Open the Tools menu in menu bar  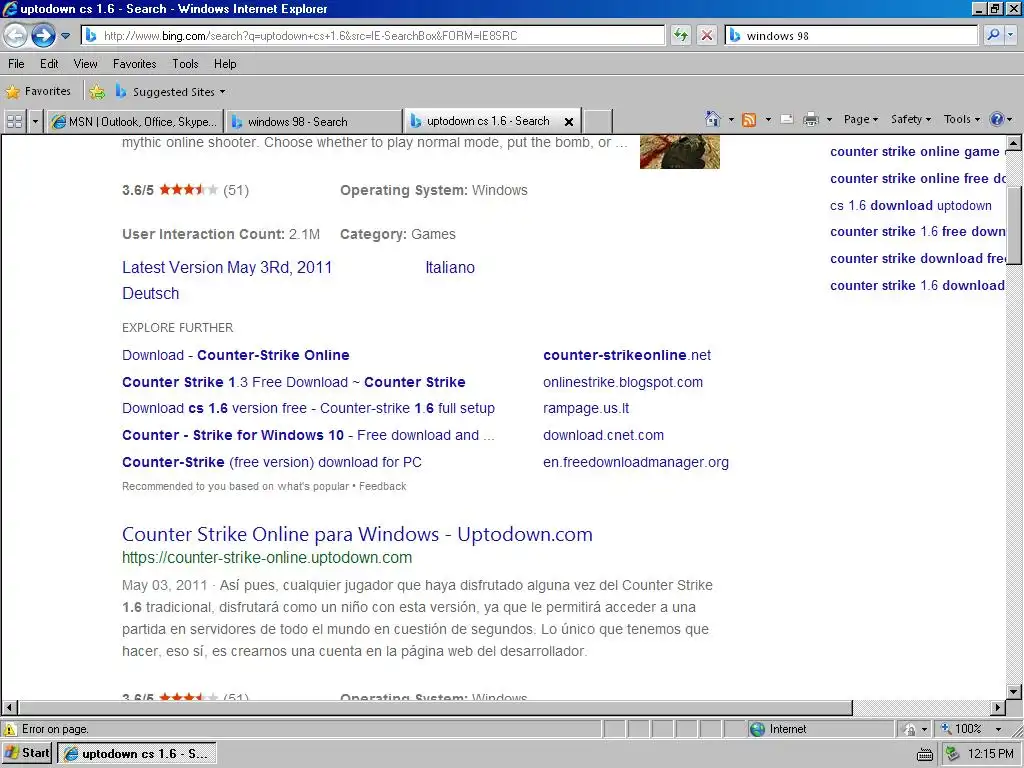coord(185,64)
